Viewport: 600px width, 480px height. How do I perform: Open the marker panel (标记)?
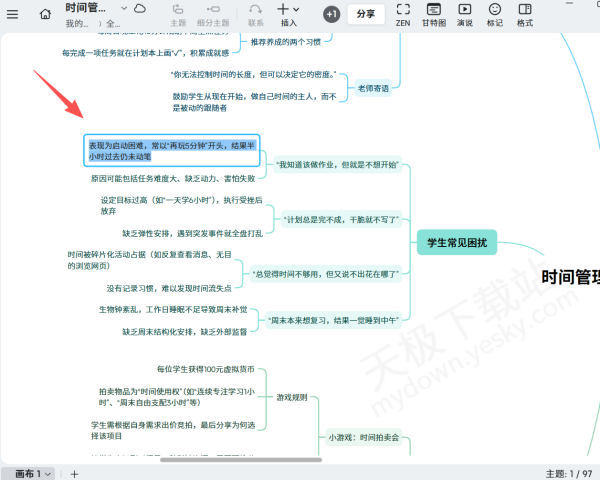pos(494,14)
